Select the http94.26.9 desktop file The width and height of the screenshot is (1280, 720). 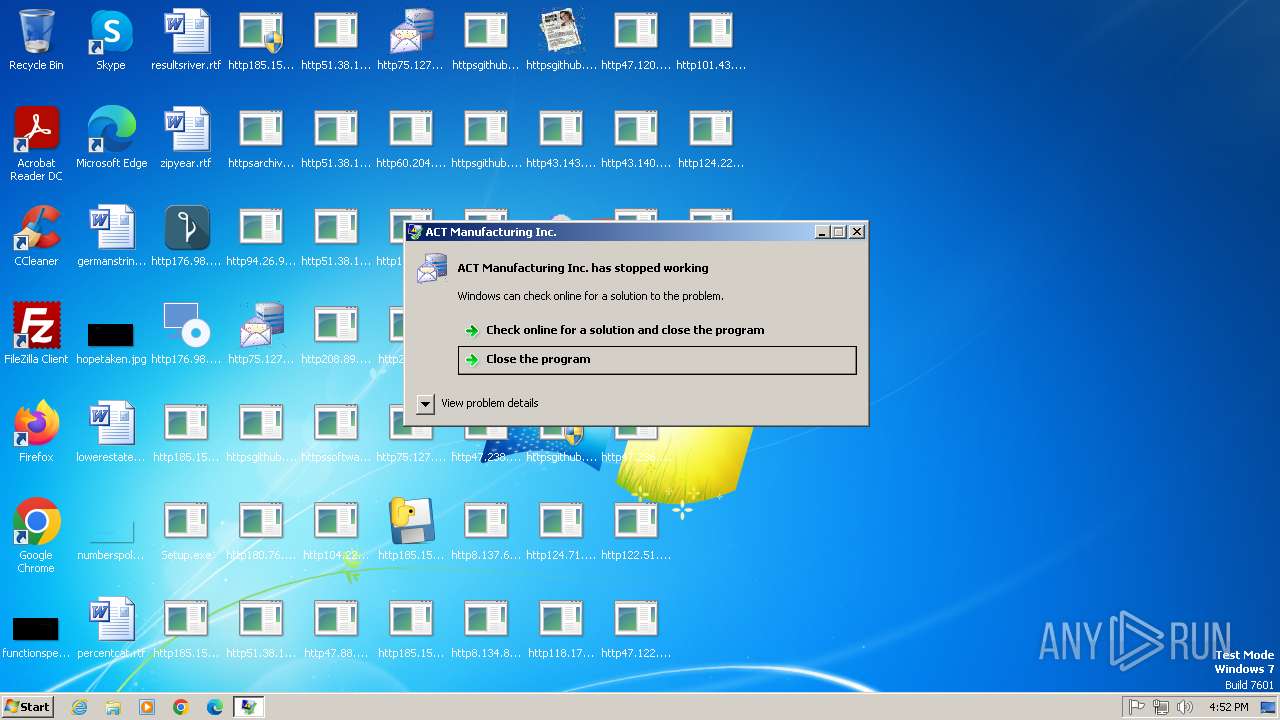pyautogui.click(x=261, y=236)
